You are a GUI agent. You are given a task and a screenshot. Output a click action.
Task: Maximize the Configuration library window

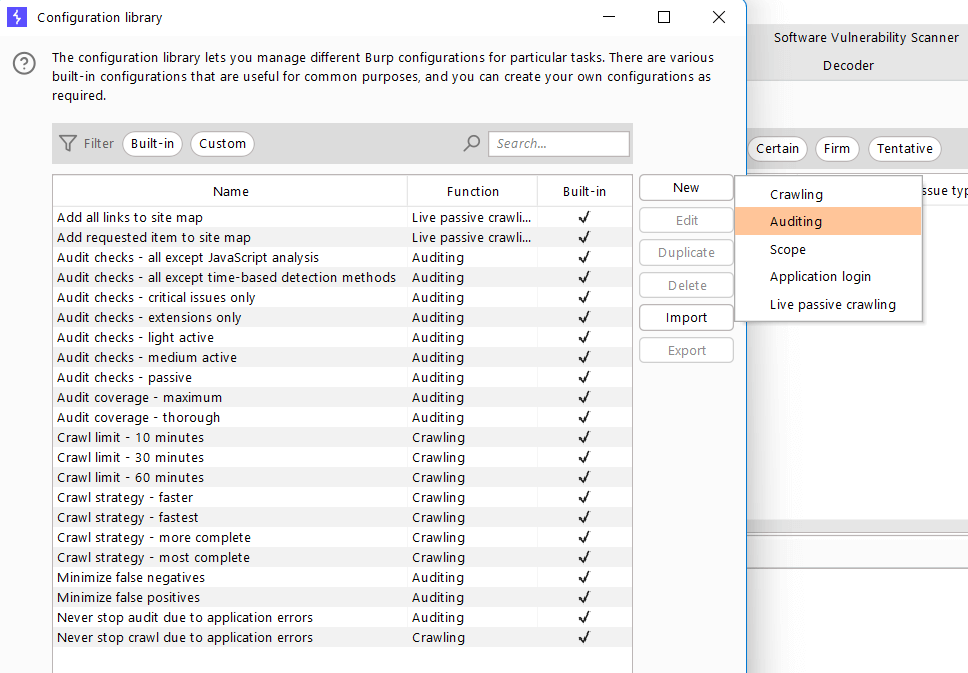(x=664, y=17)
